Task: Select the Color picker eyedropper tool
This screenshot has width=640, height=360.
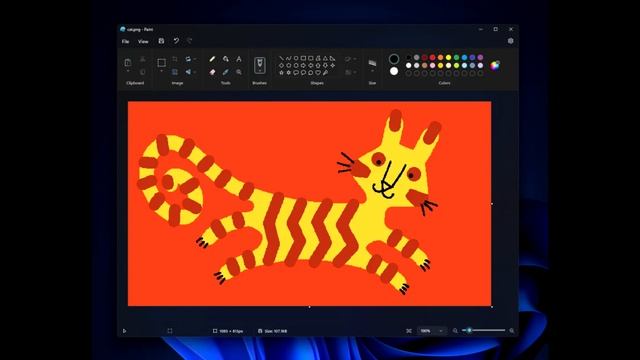Action: 226,72
